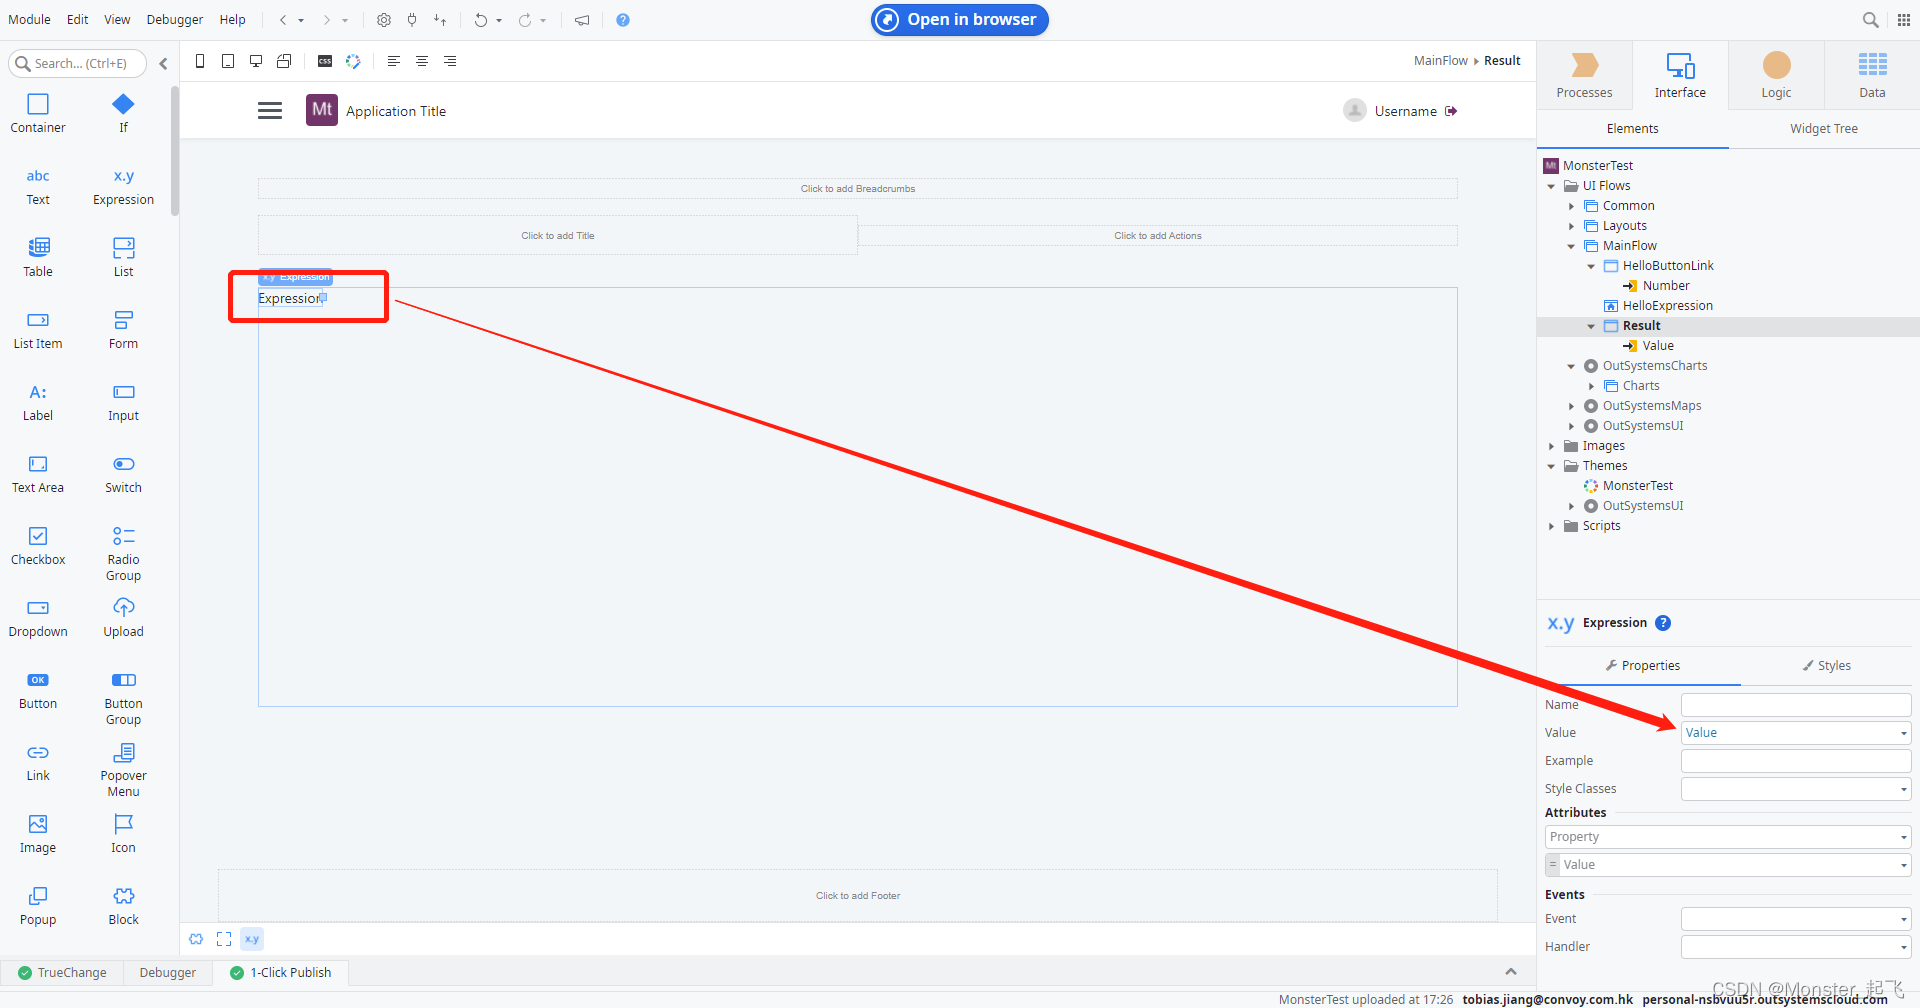1920x1008 pixels.
Task: Switch preview to phone device
Action: (200, 61)
